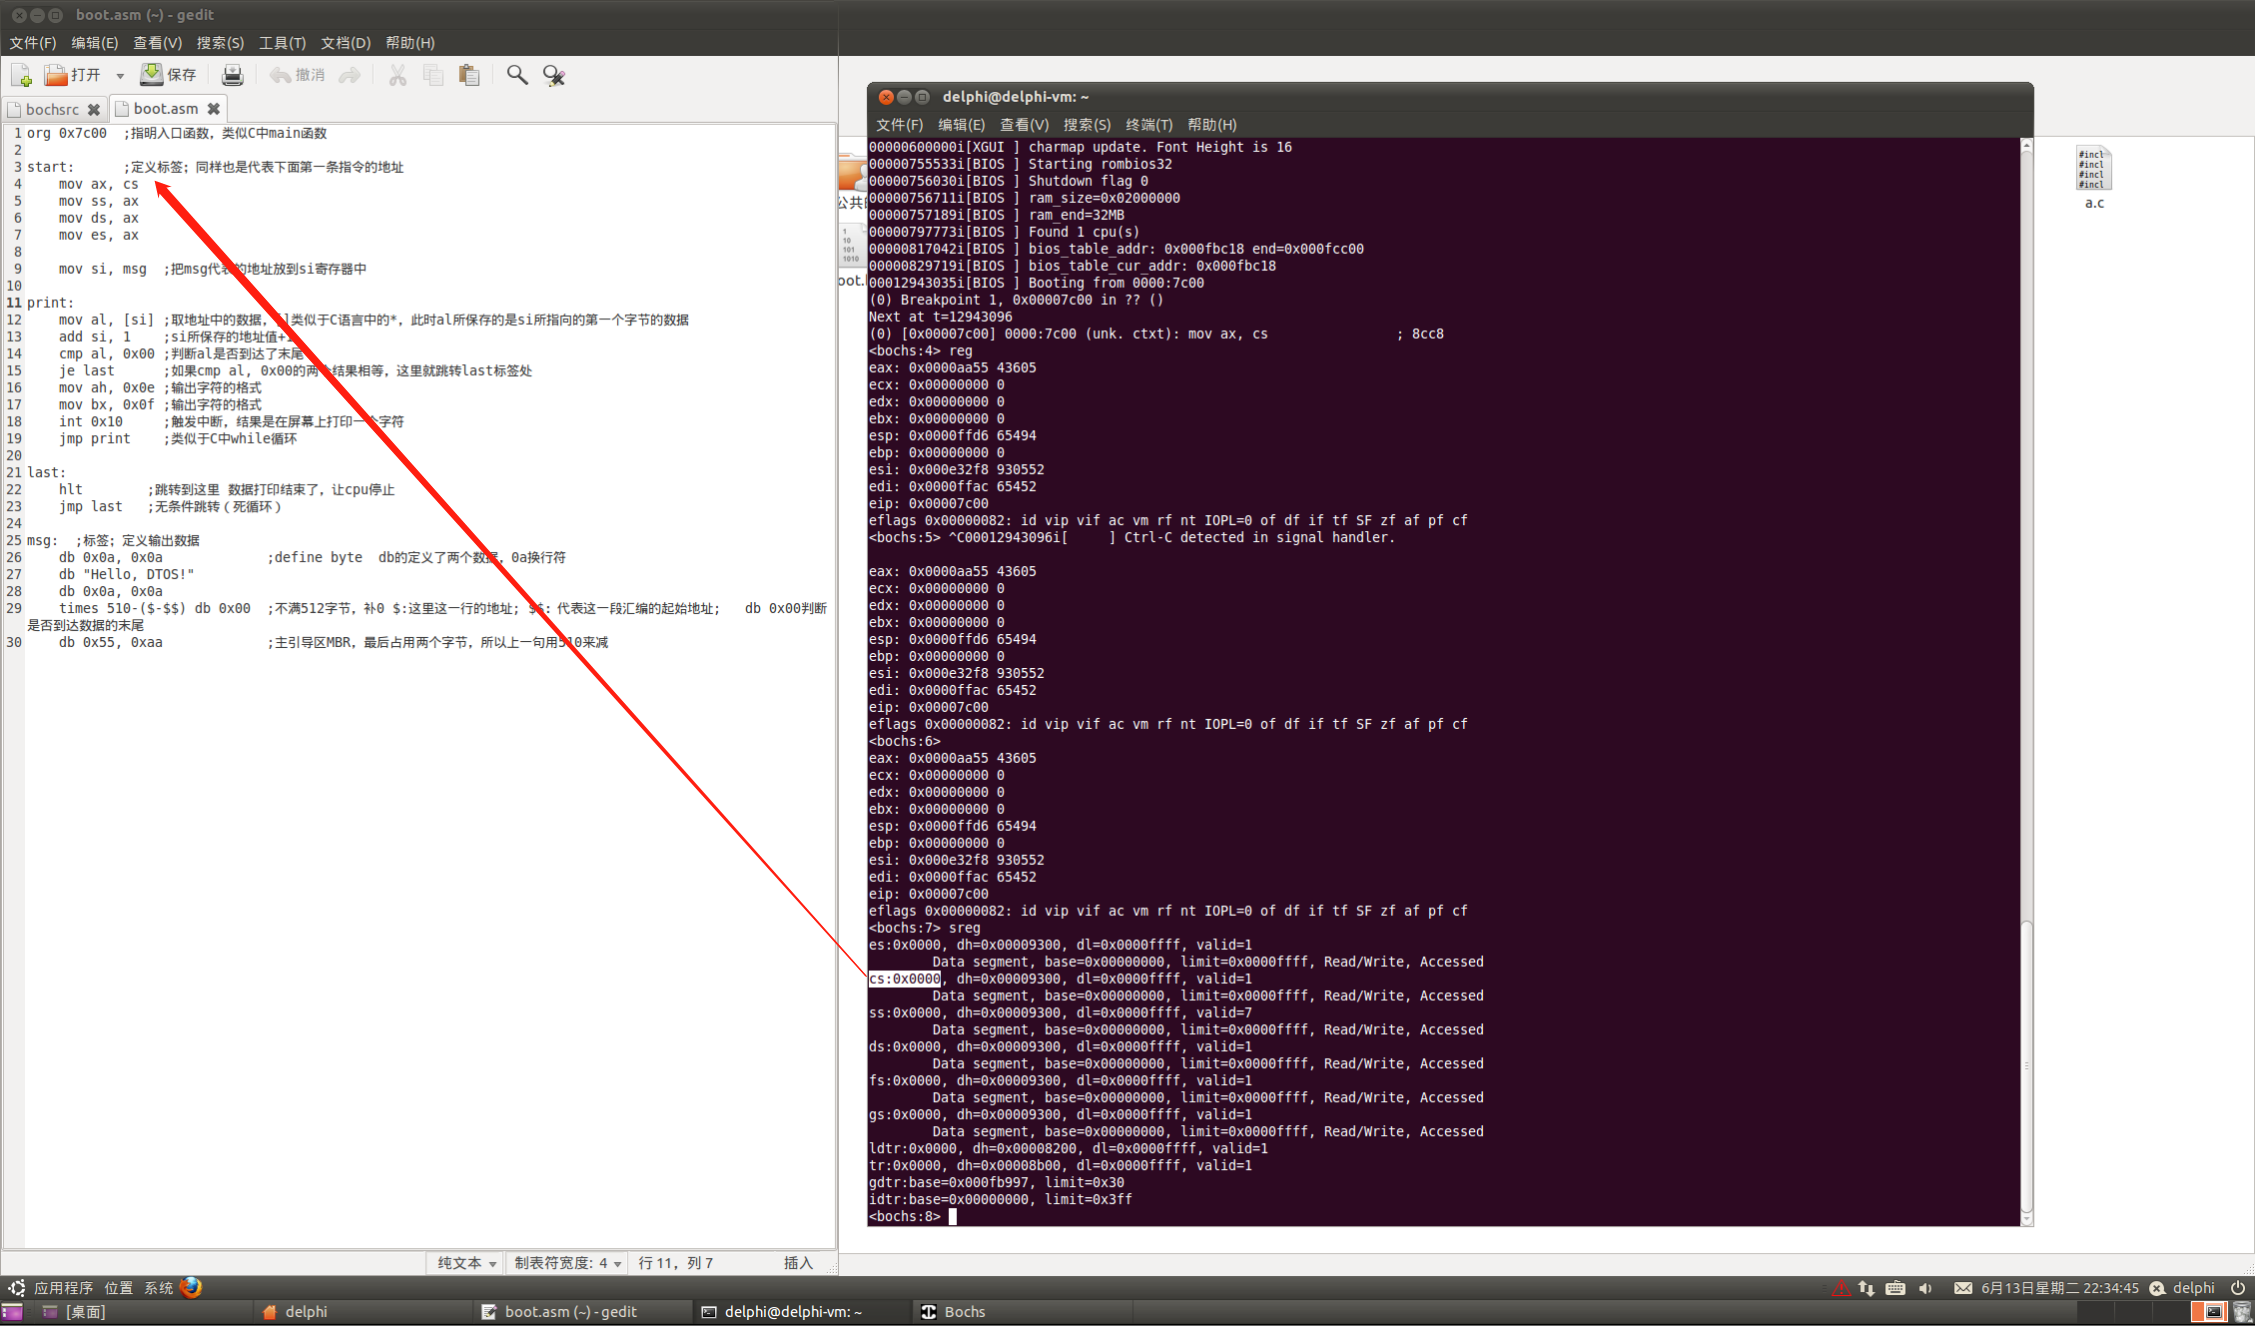
Task: Expand the recent files arrow beside 打开
Action: [120, 76]
